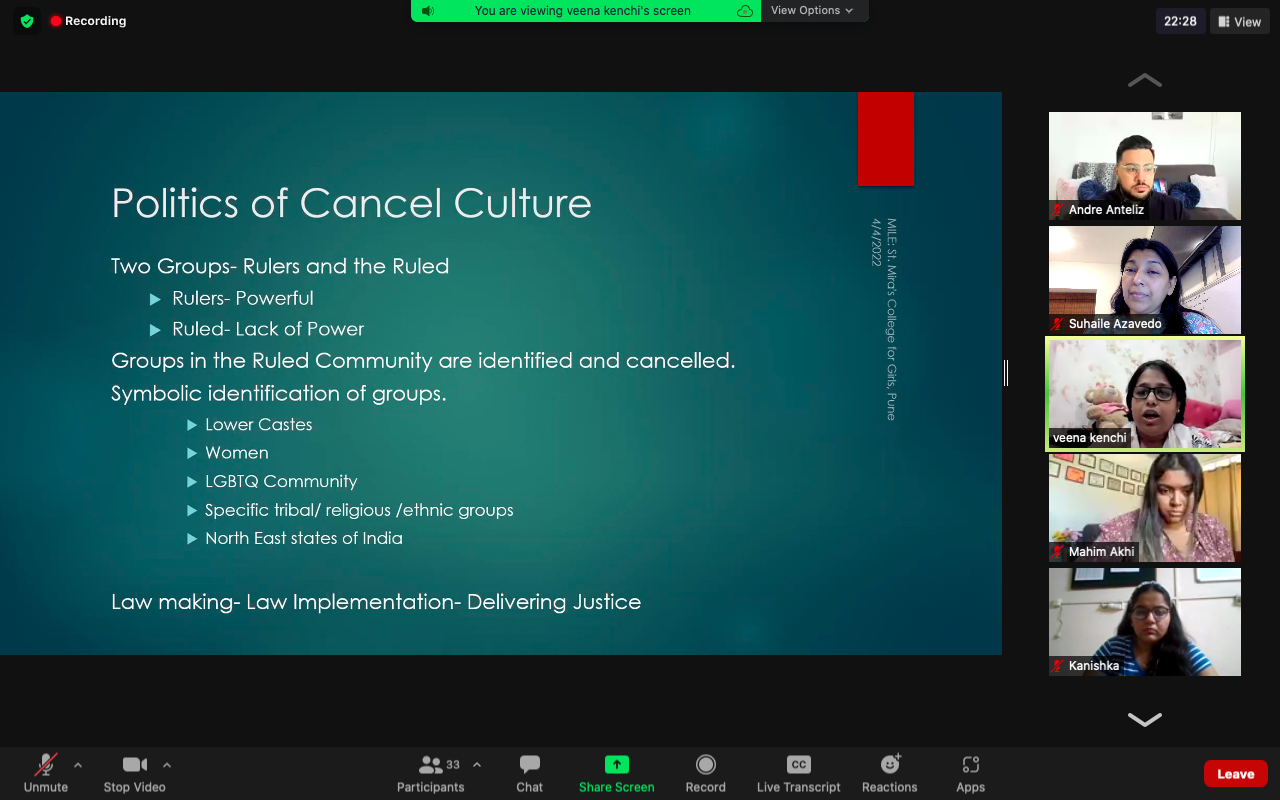Expand audio options arrow beside Unmute
The height and width of the screenshot is (800, 1280).
click(x=78, y=765)
